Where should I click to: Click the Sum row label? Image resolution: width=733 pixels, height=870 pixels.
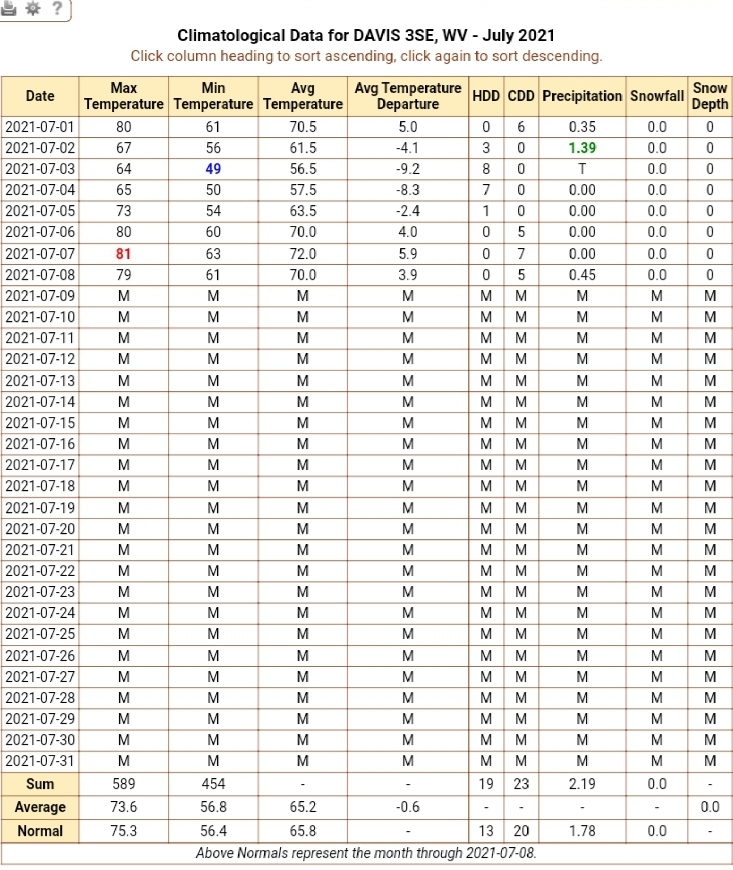[x=40, y=784]
